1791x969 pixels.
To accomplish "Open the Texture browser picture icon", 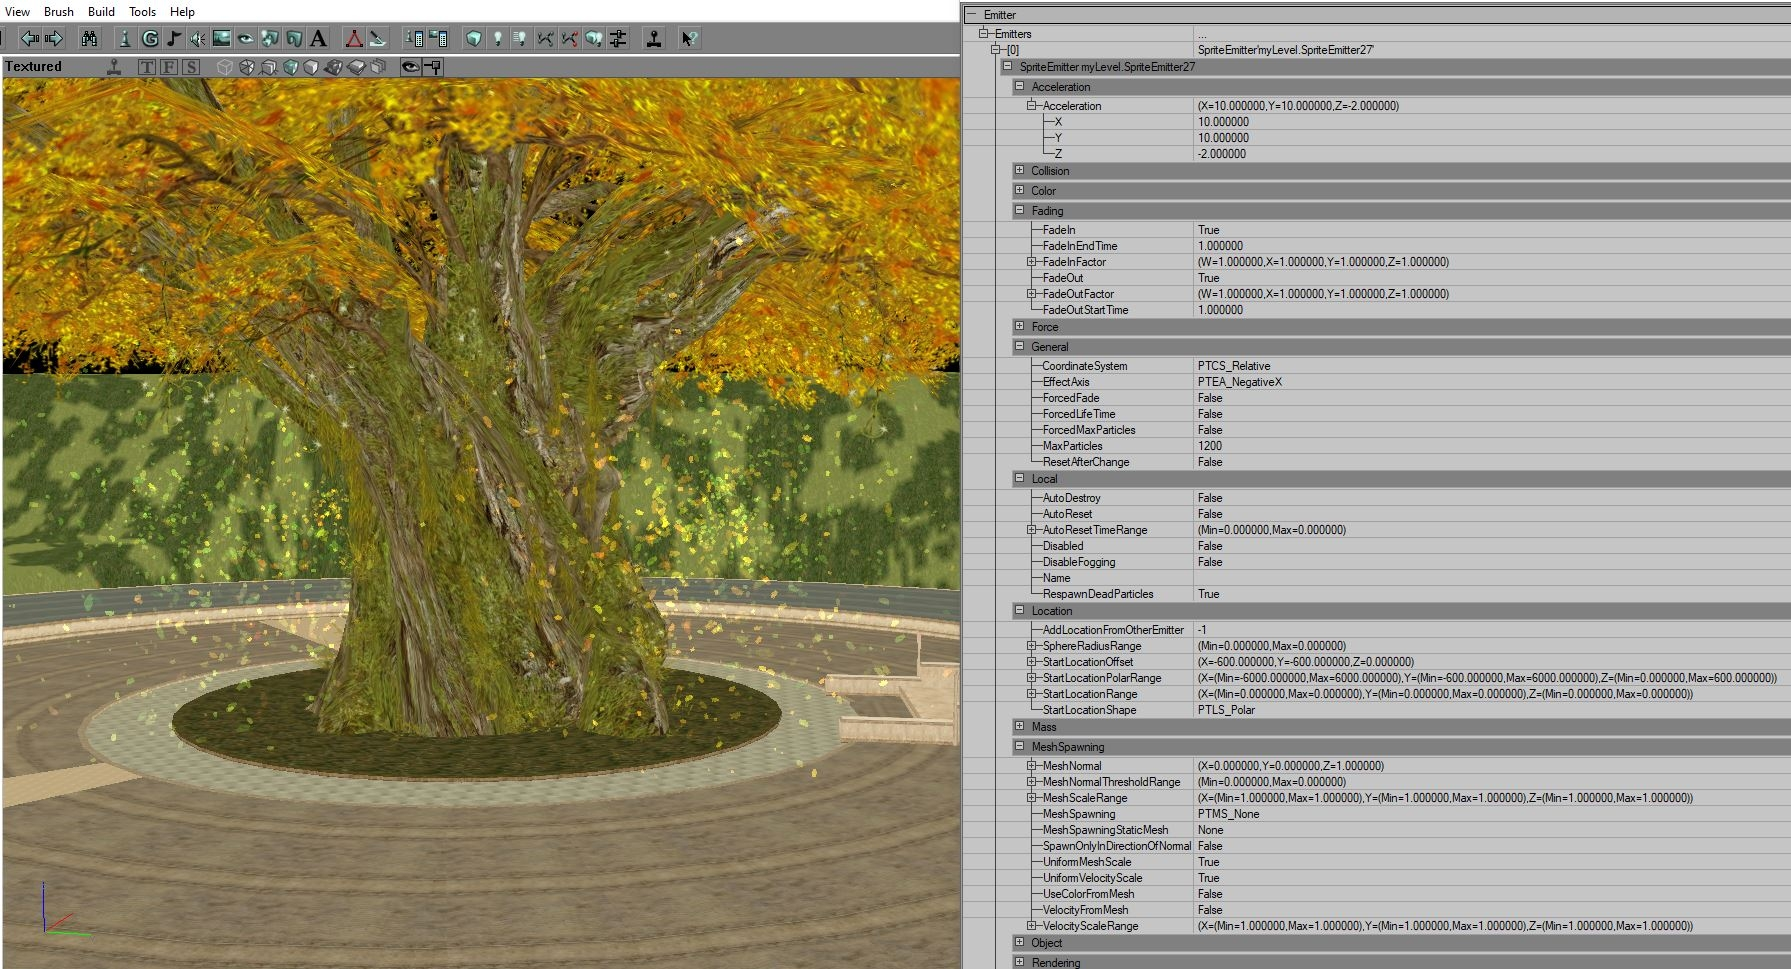I will pos(221,39).
